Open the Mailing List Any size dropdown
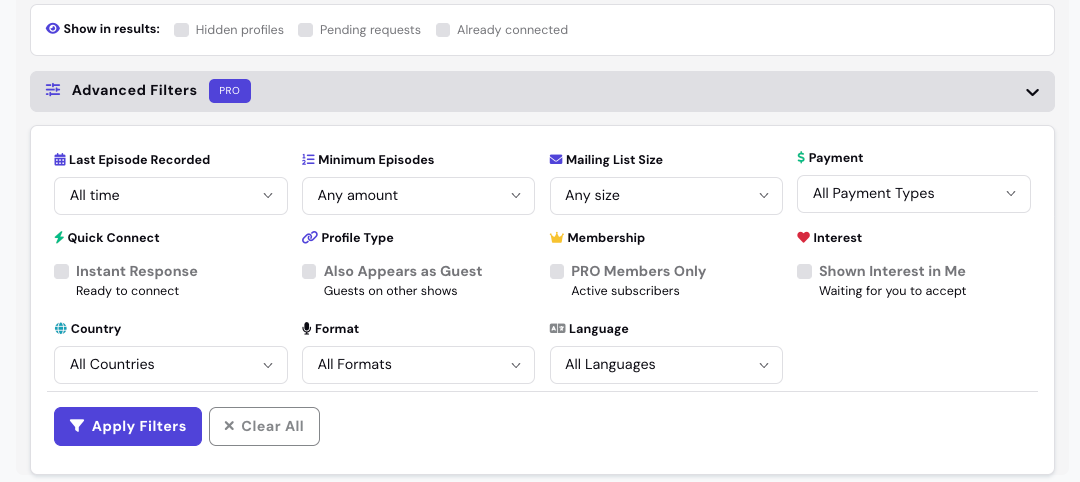 coord(666,196)
